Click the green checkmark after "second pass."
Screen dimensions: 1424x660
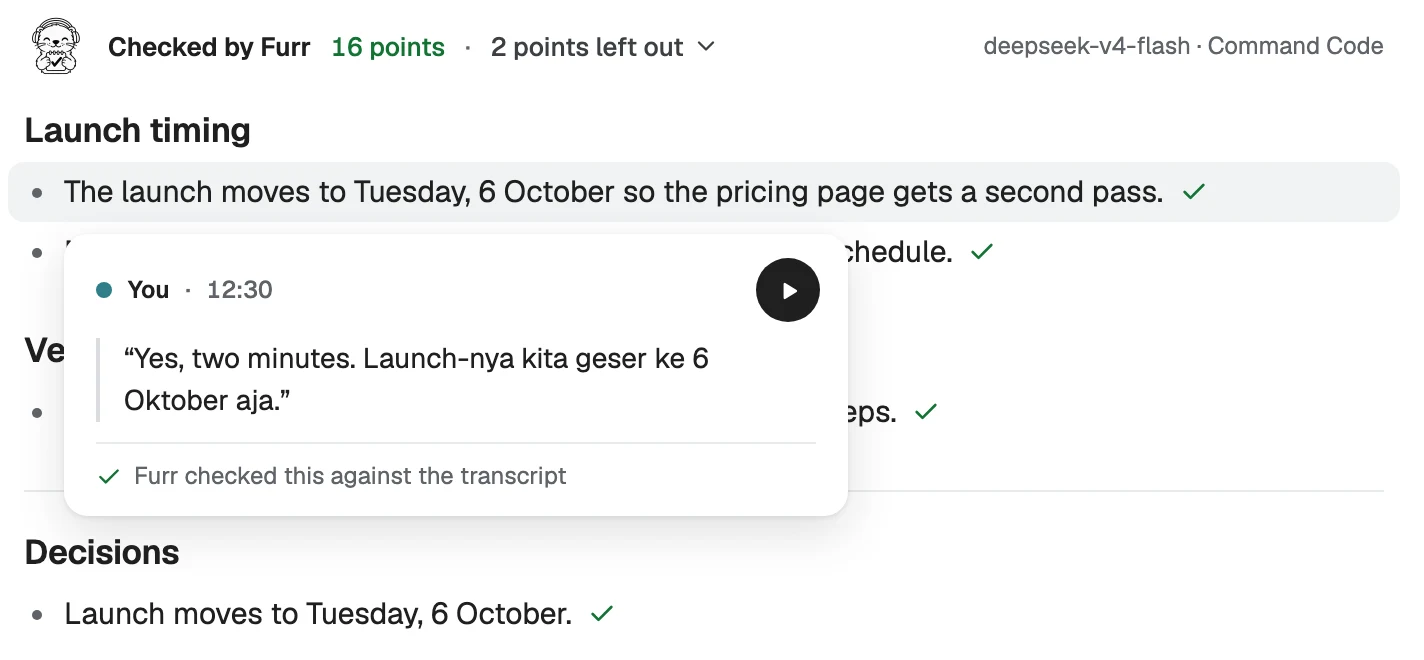pos(1193,192)
